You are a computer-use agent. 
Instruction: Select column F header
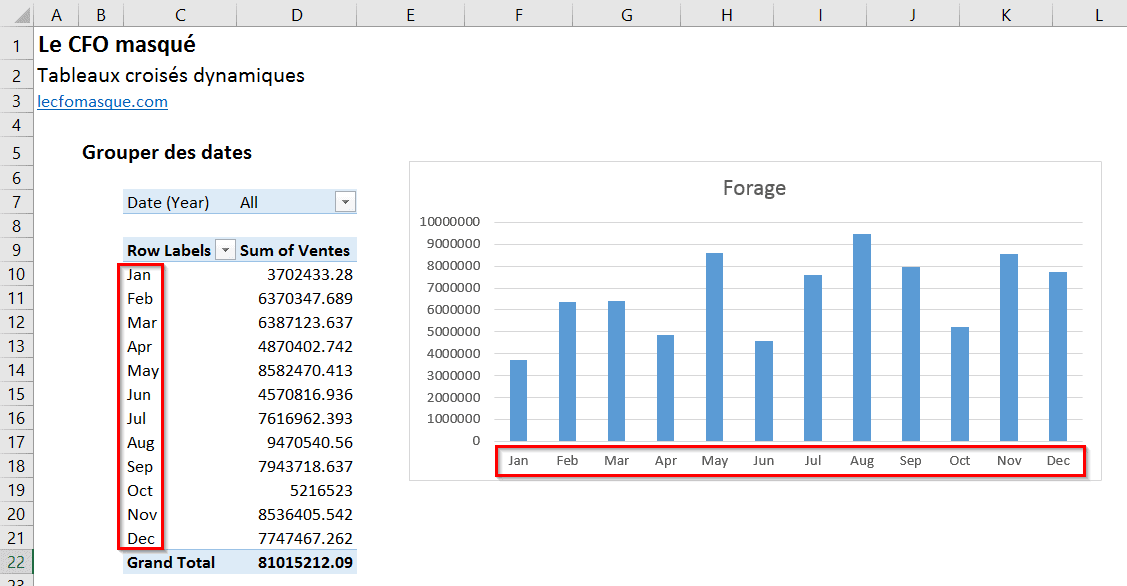point(516,14)
